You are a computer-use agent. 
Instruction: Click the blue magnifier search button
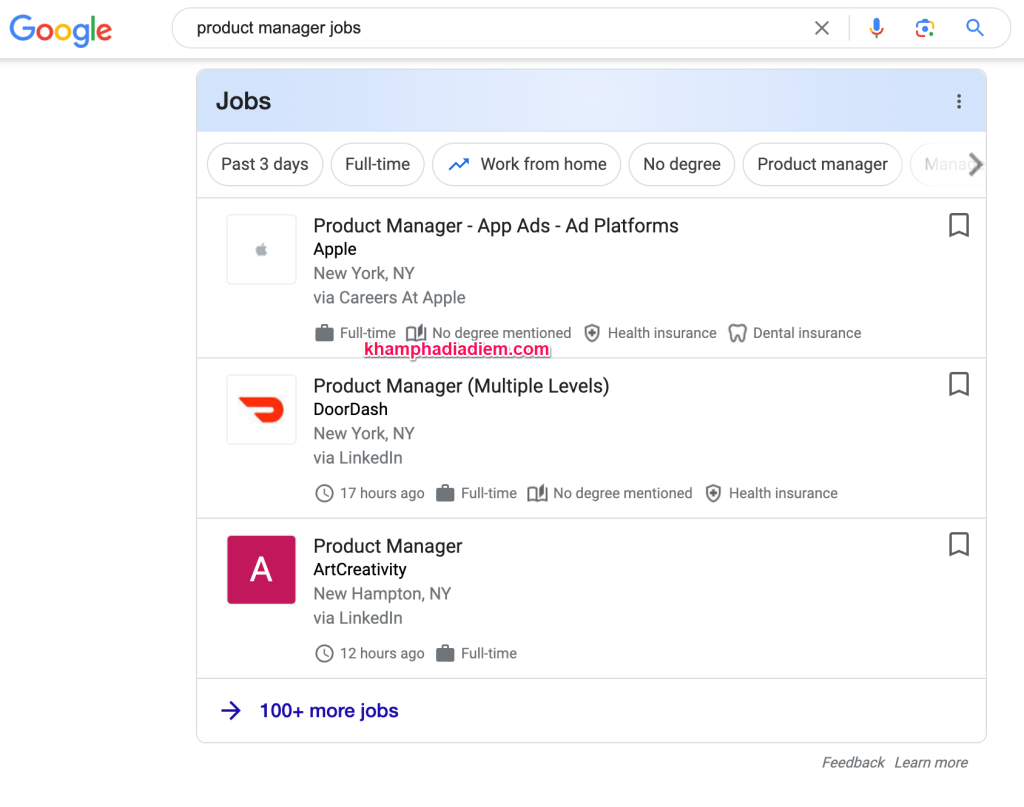click(975, 28)
